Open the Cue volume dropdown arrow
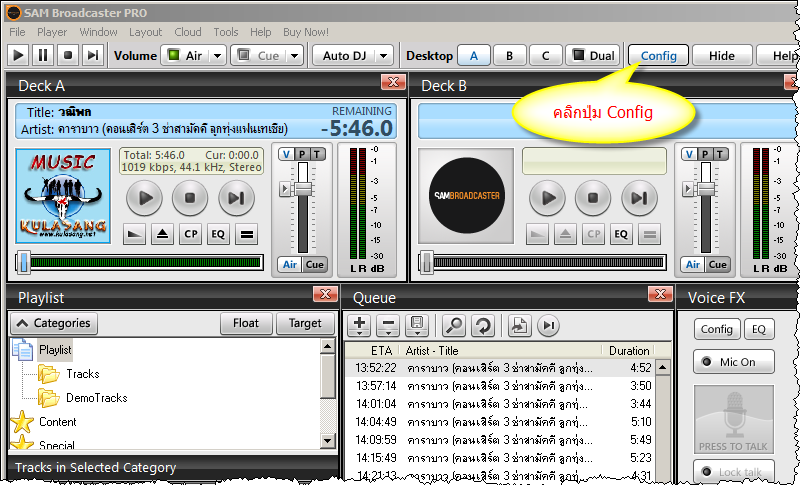 [x=294, y=55]
